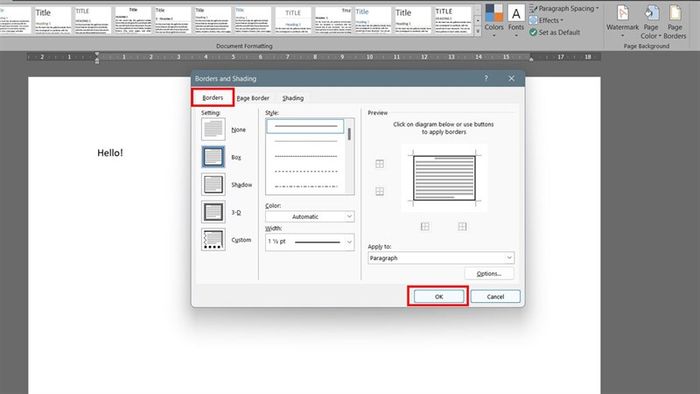Open Page Borders from the ribbon
Image resolution: width=700 pixels, height=394 pixels.
coord(675,21)
